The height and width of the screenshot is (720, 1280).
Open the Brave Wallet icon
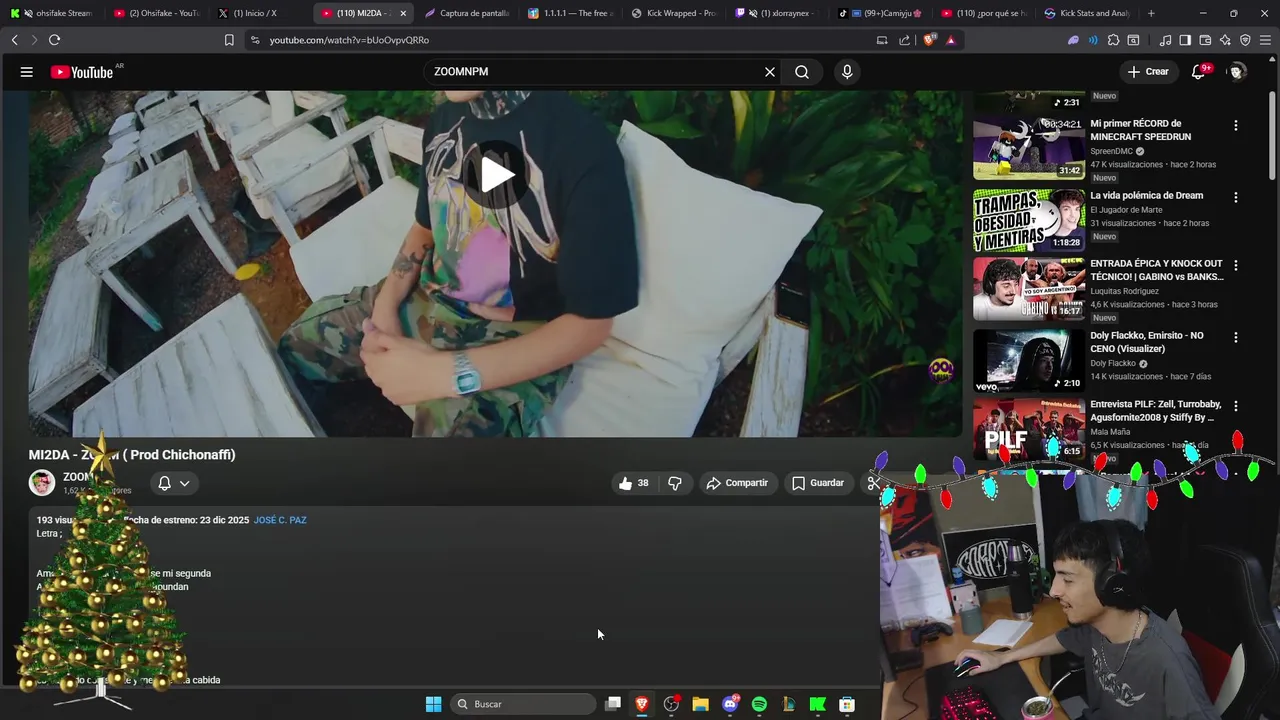pyautogui.click(x=1205, y=40)
